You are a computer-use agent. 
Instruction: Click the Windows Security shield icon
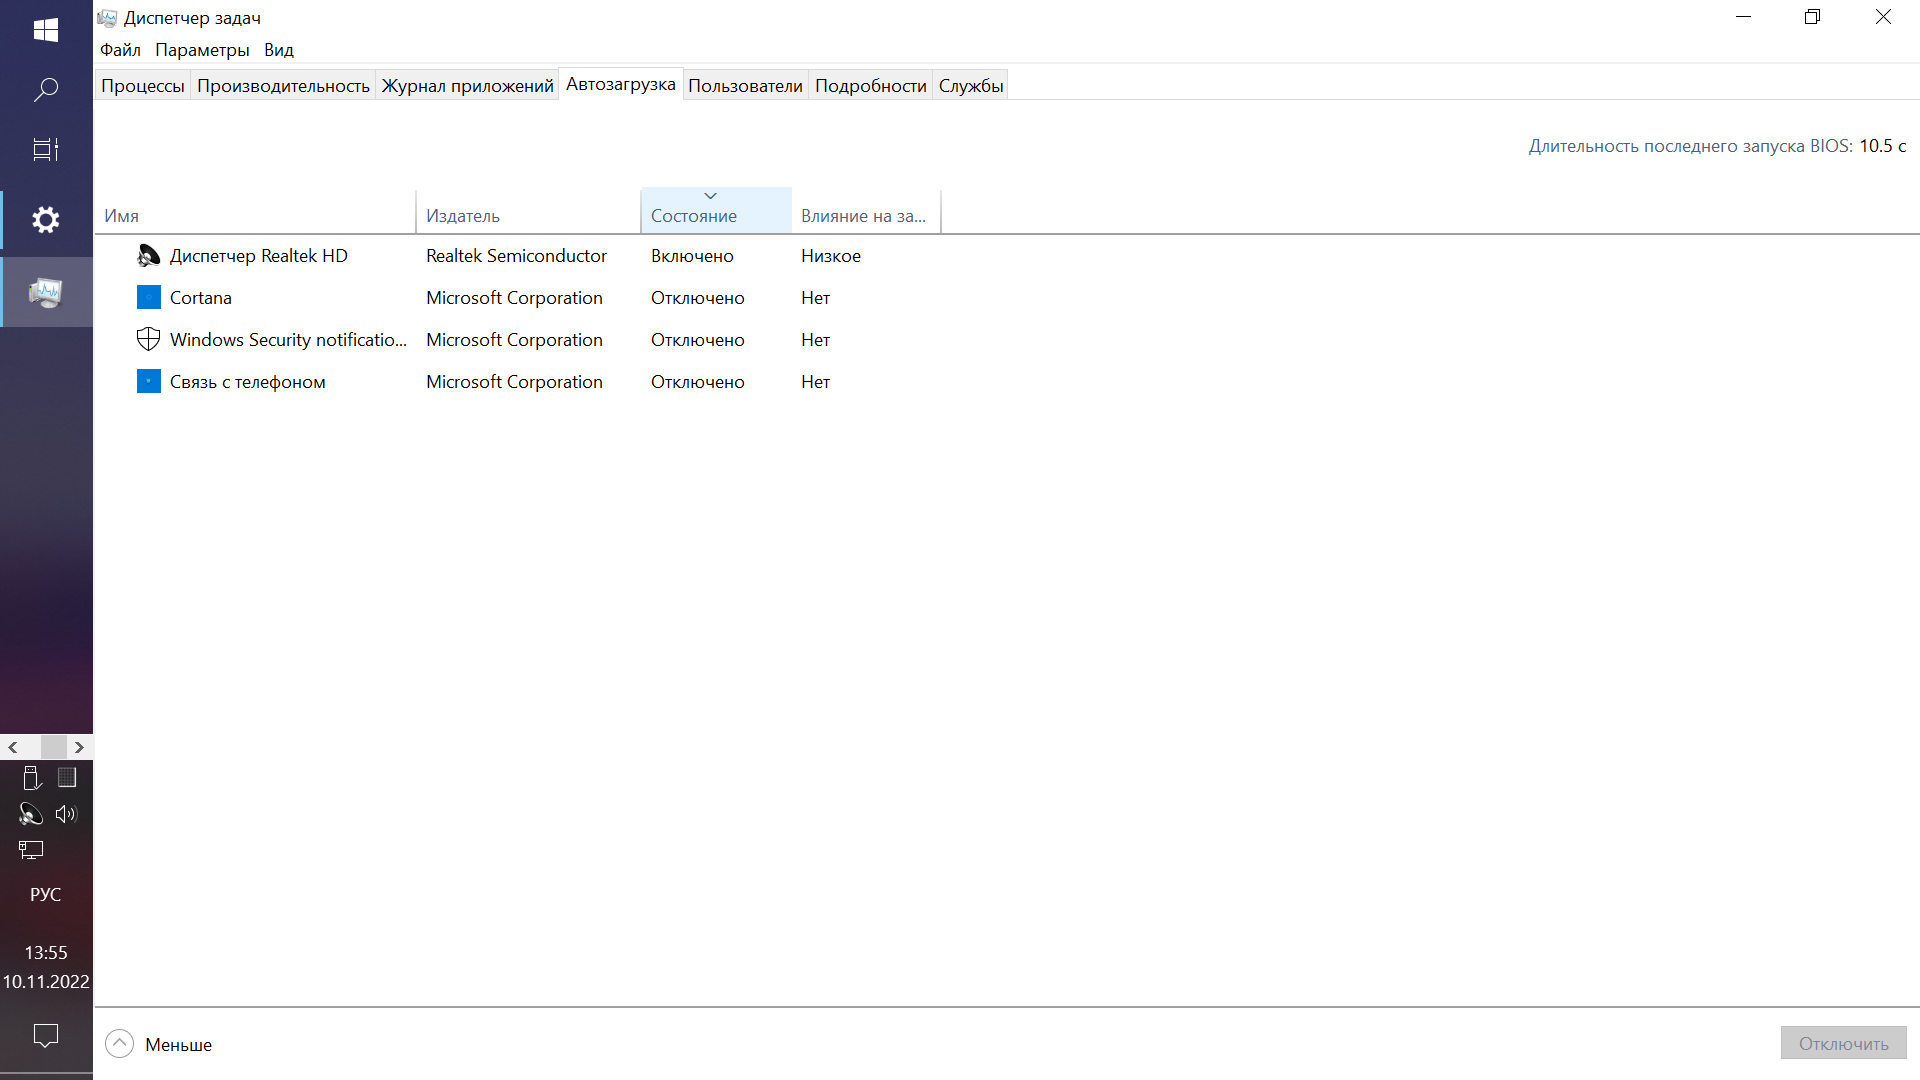pos(148,340)
